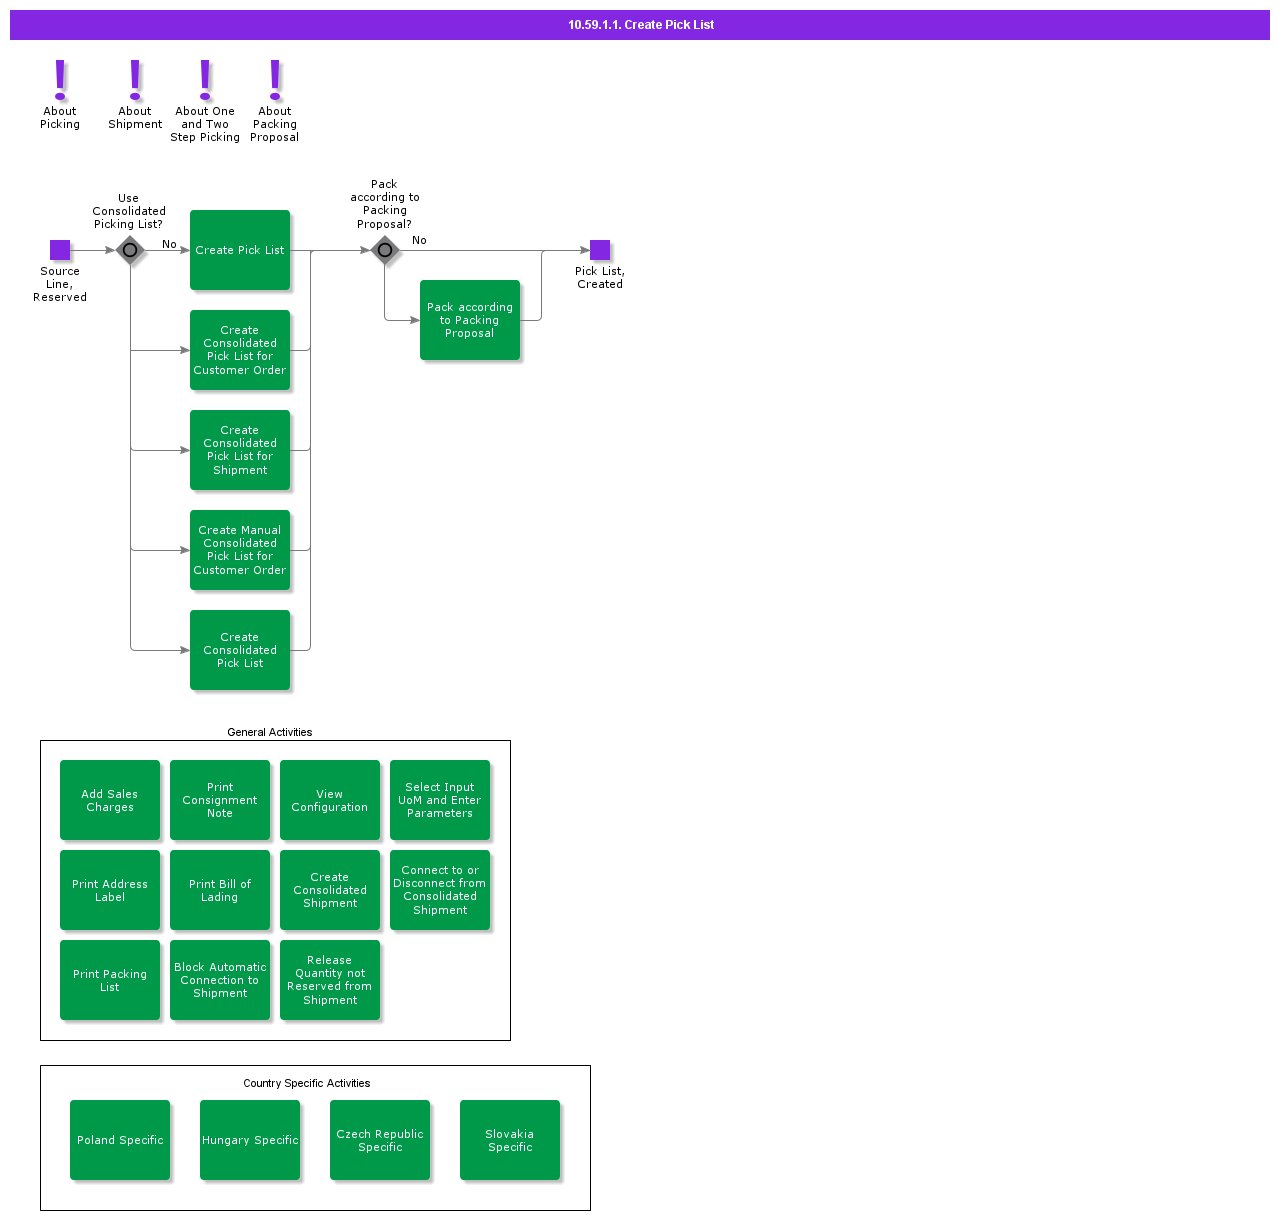This screenshot has width=1280, height=1220.
Task: Open the Print Consignment Note activity
Action: (x=220, y=800)
